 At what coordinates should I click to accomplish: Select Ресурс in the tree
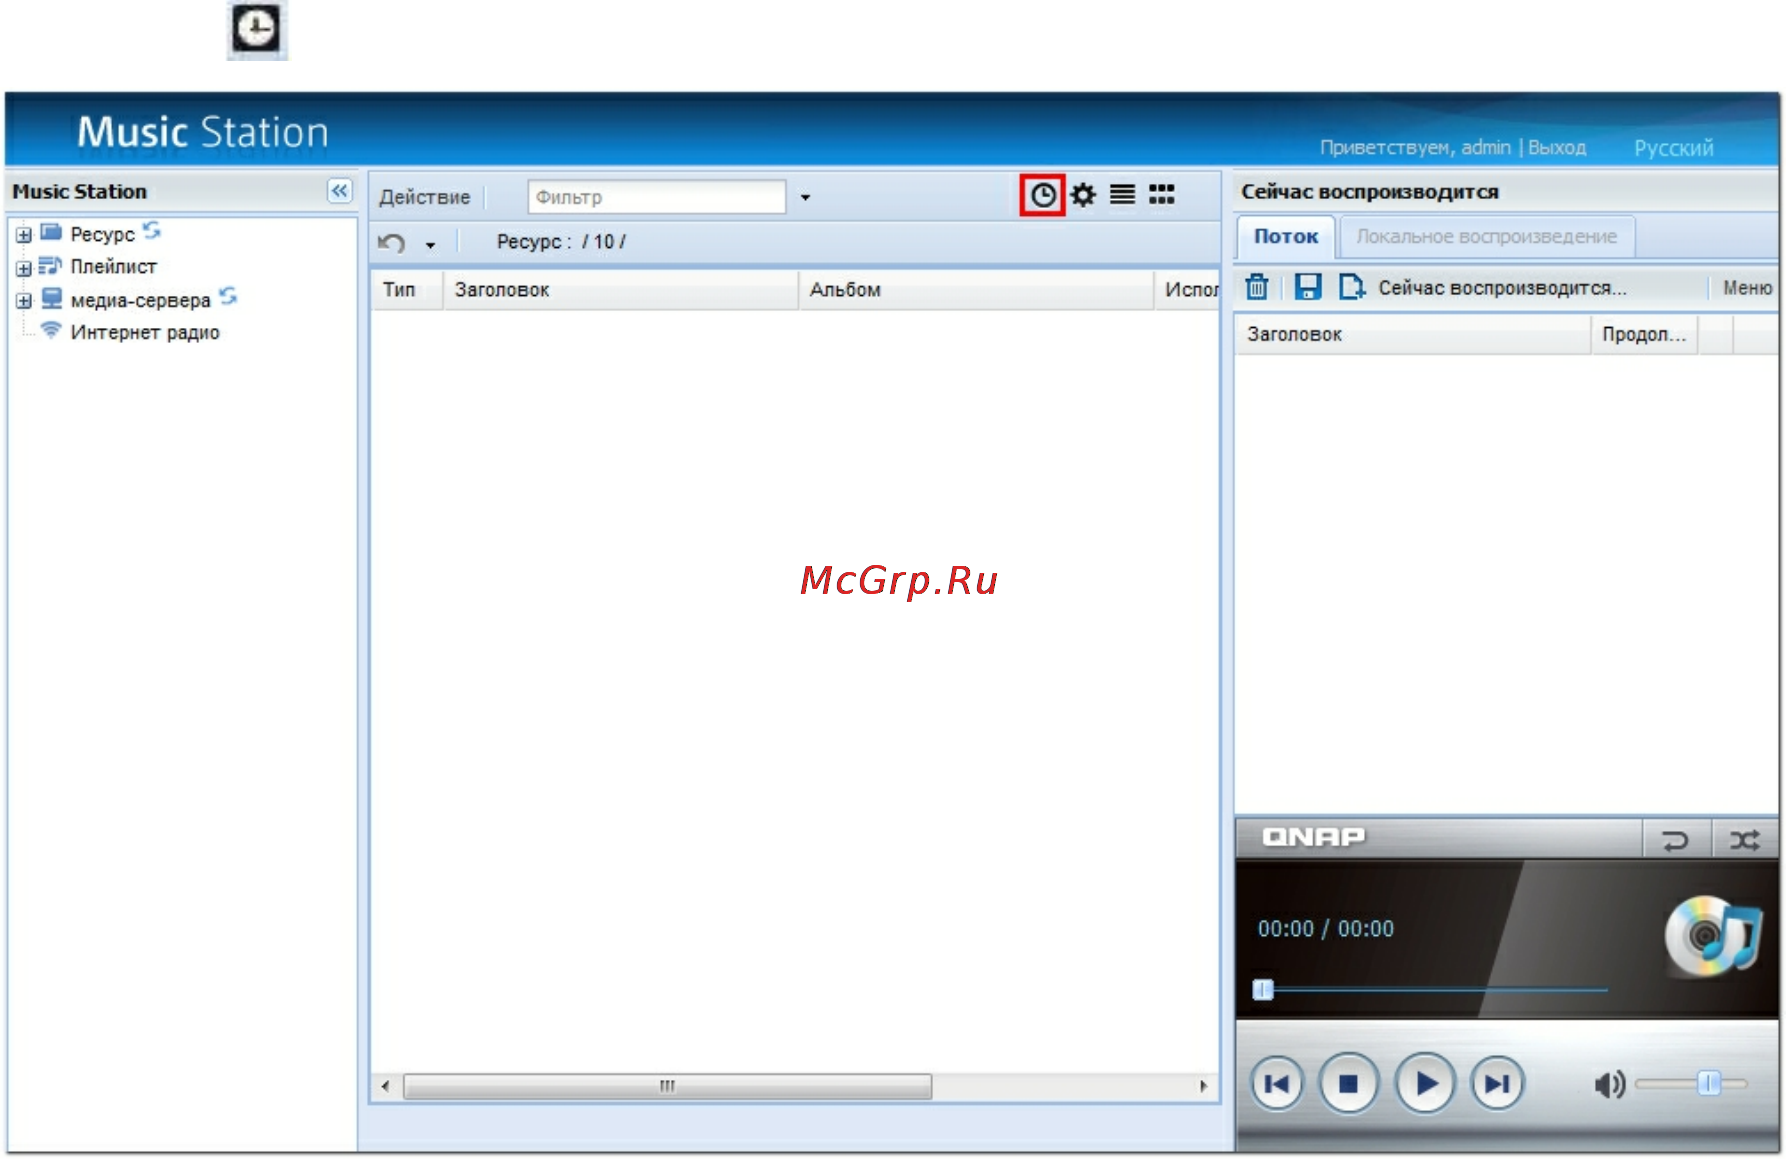(x=102, y=234)
